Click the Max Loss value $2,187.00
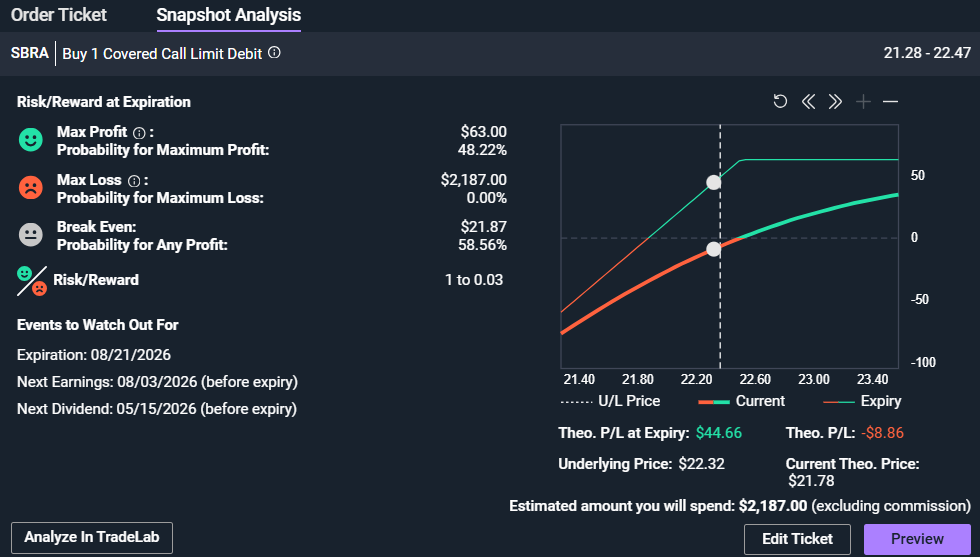 coord(474,180)
